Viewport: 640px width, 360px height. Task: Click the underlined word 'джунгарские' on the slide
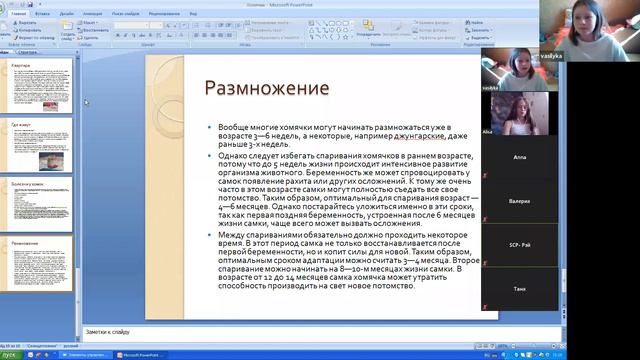(x=419, y=136)
